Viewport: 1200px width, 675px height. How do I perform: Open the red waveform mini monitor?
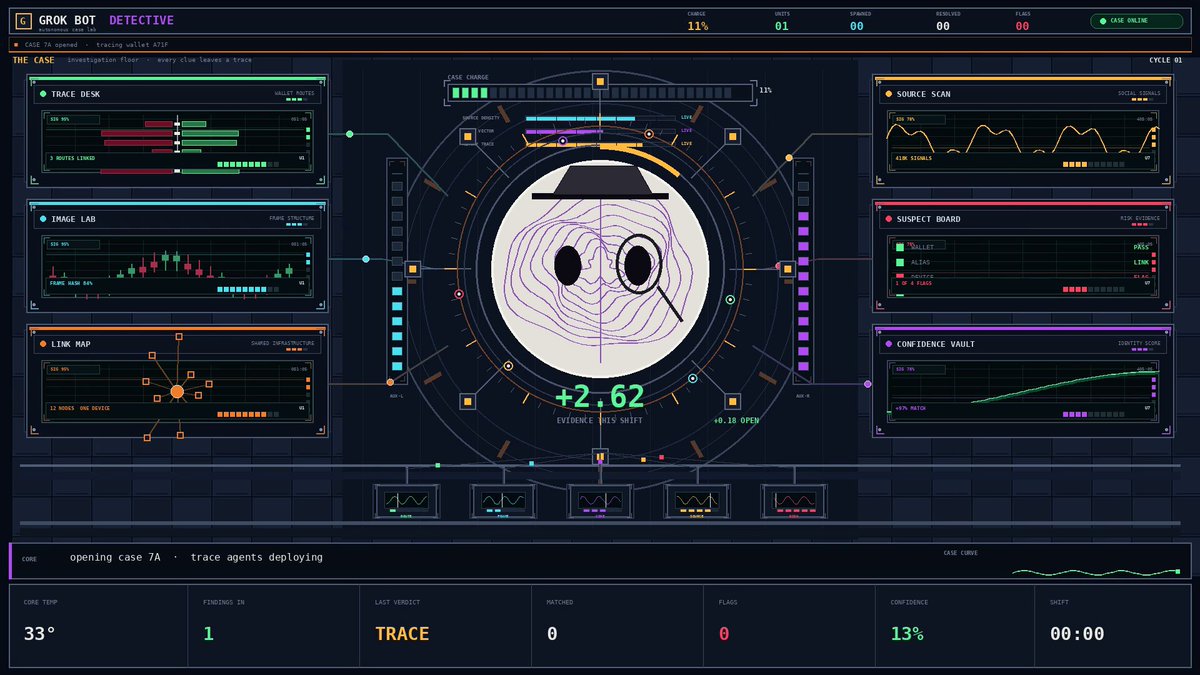(x=794, y=501)
